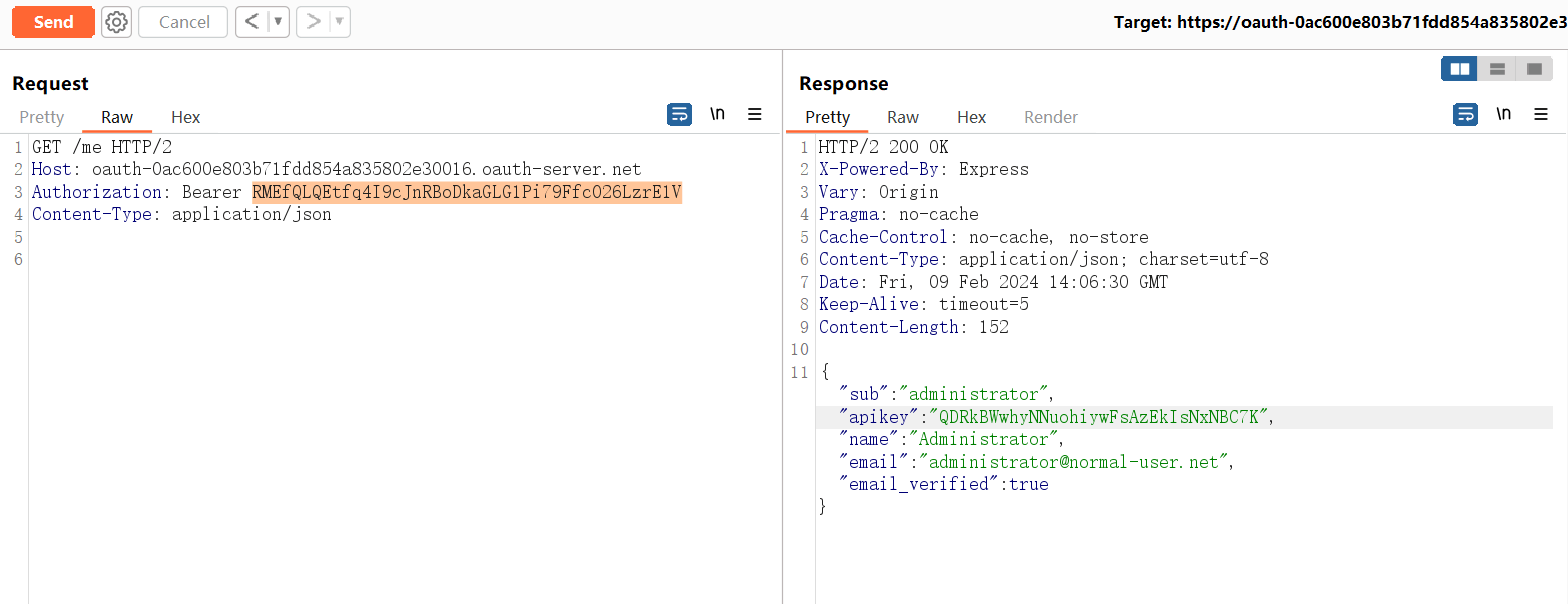Switch Request view to Pretty tab

(x=42, y=117)
